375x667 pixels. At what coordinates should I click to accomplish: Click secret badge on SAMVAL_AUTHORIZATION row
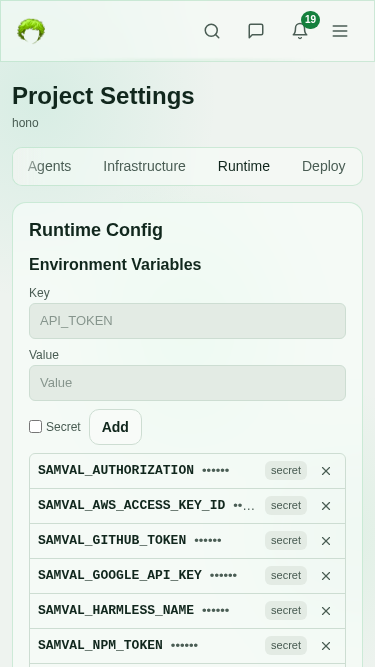286,470
